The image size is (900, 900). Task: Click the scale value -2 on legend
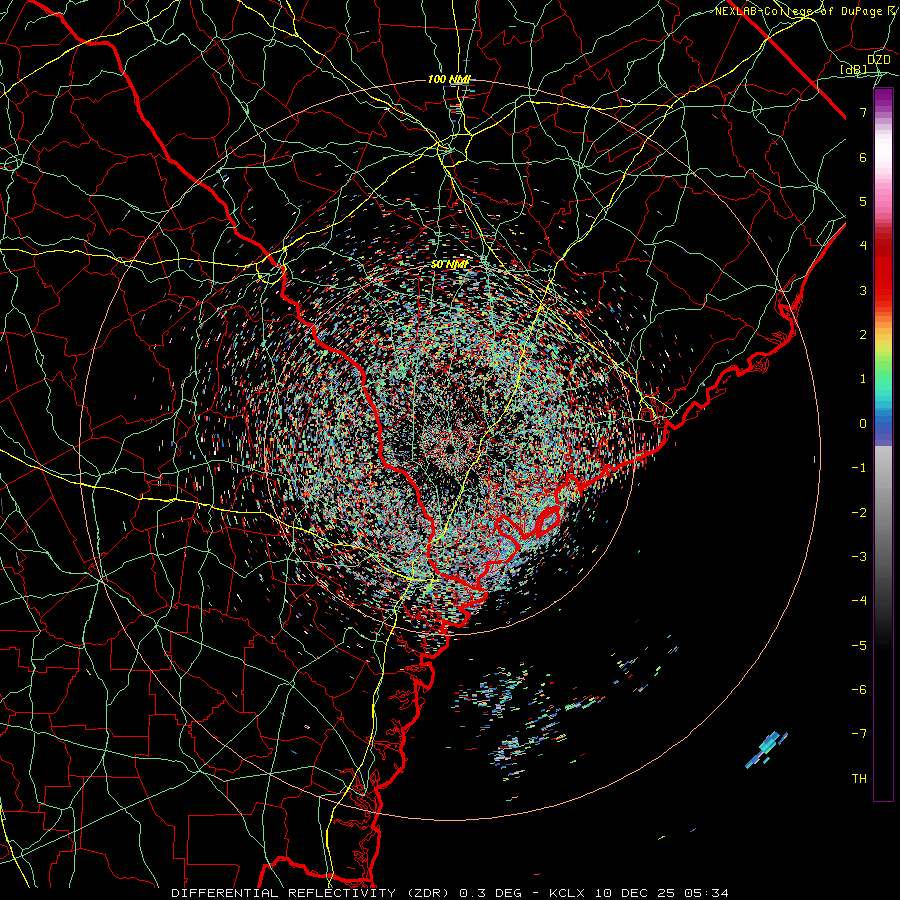[x=859, y=513]
